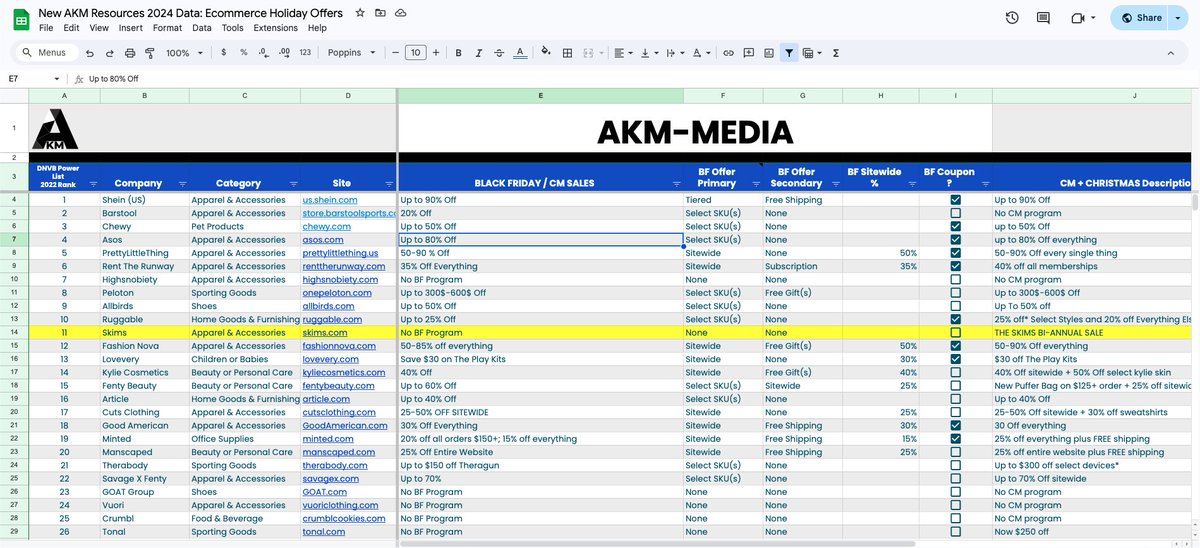Image resolution: width=1200 pixels, height=548 pixels.
Task: Open the allbirds.com link
Action: pos(329,306)
